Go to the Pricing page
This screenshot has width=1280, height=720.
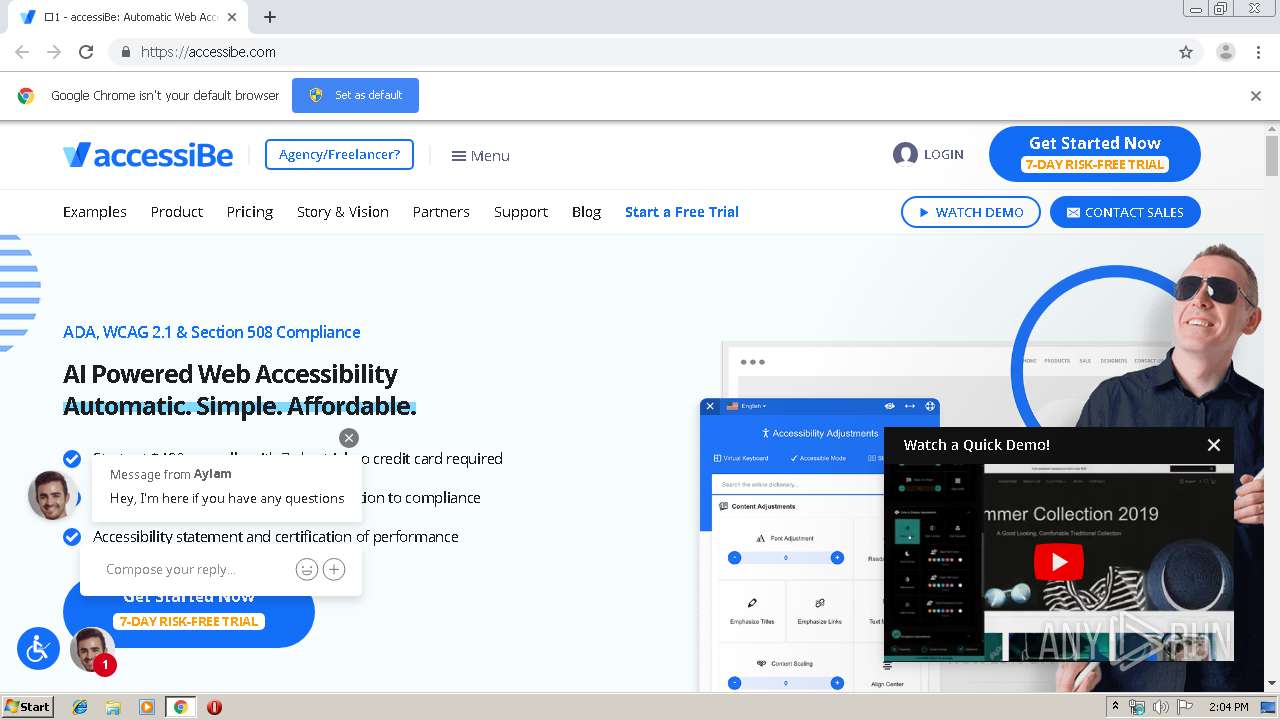pyautogui.click(x=250, y=212)
